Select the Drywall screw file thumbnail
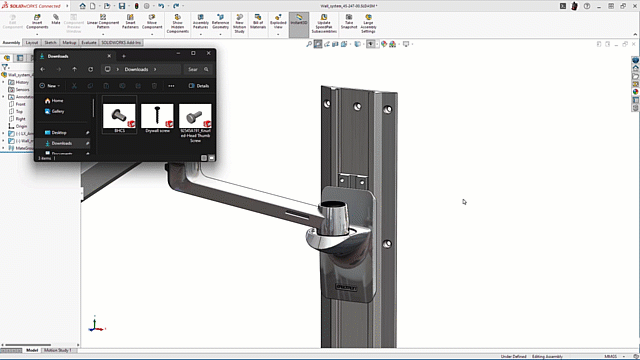The height and width of the screenshot is (360, 640). (157, 118)
